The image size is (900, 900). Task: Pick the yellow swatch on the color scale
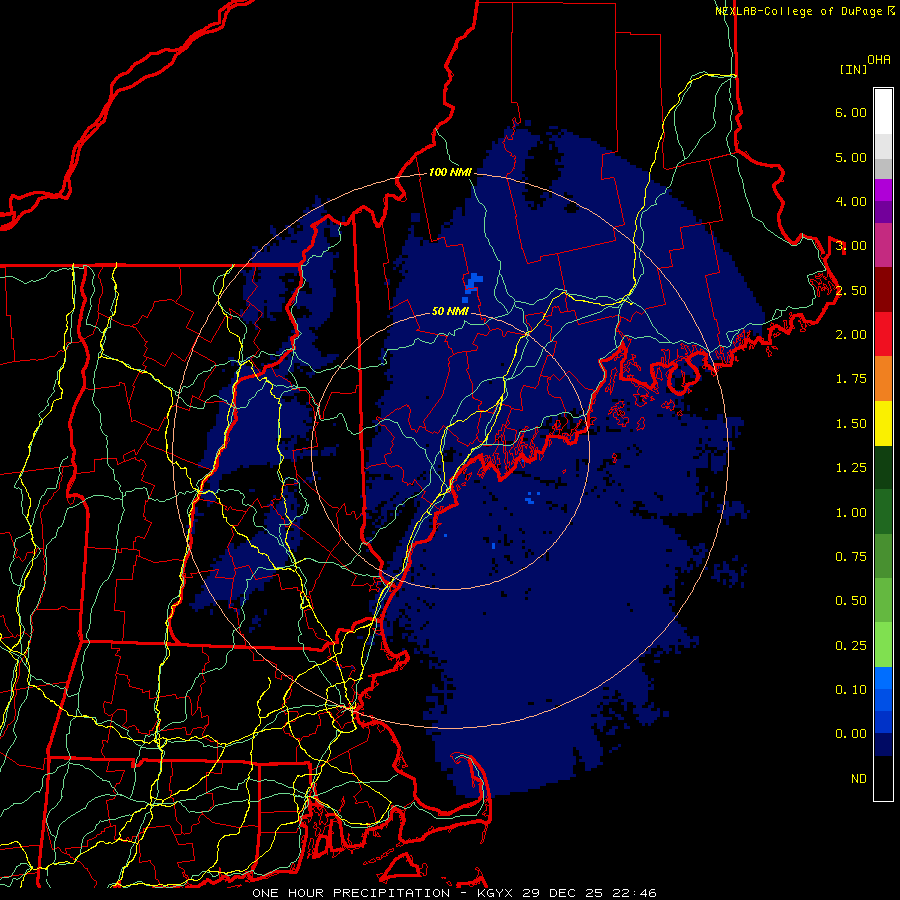883,423
